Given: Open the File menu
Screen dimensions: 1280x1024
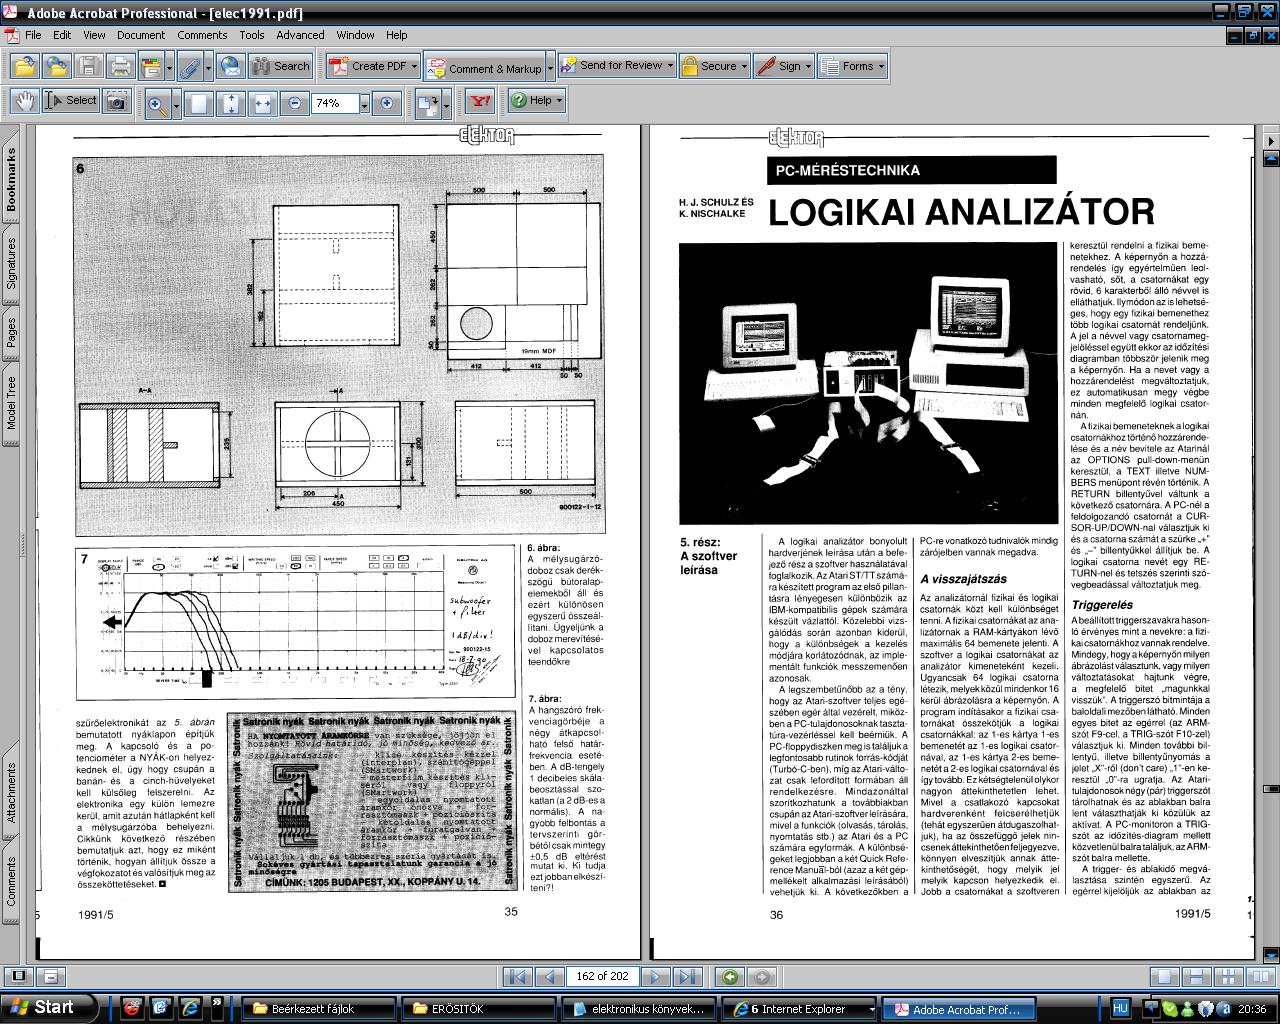Looking at the screenshot, I should (x=33, y=34).
